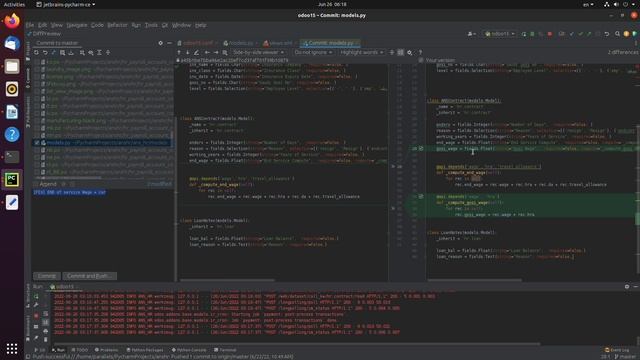Open the Terminal tool window tab
Screen dimensions: 640x360
coord(225,350)
